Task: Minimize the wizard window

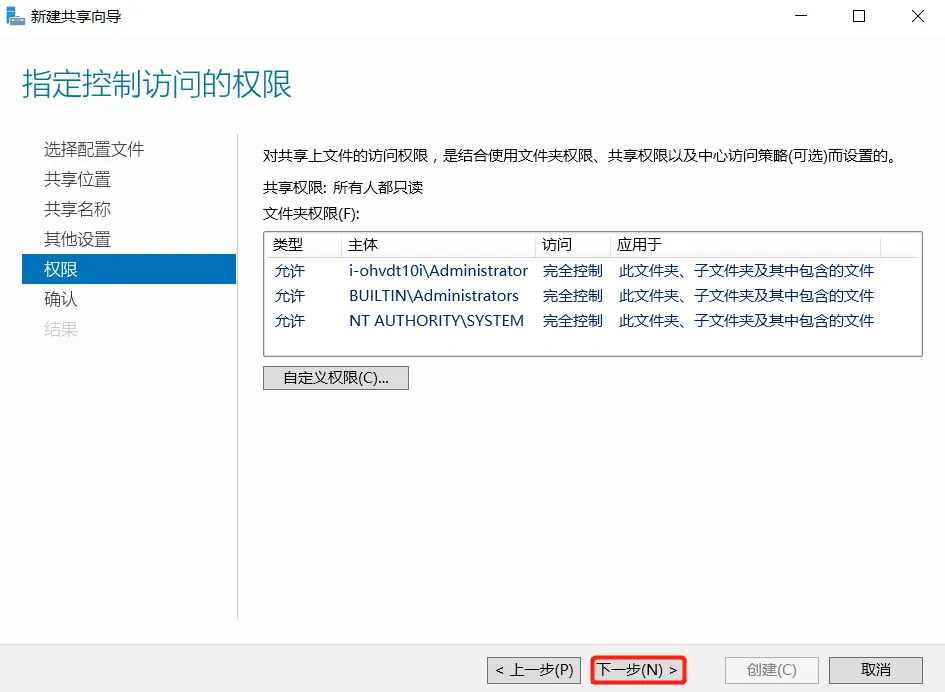Action: coord(801,16)
